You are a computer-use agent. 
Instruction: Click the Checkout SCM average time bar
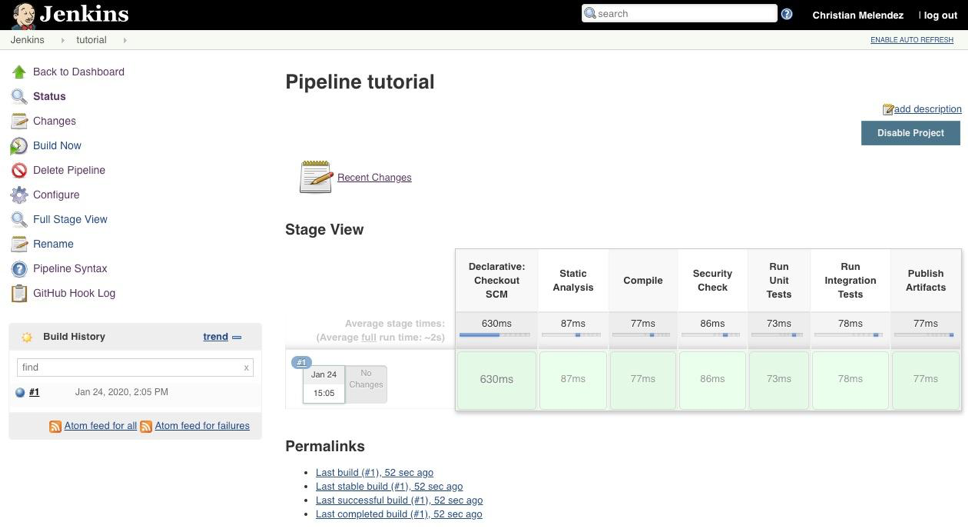(494, 335)
